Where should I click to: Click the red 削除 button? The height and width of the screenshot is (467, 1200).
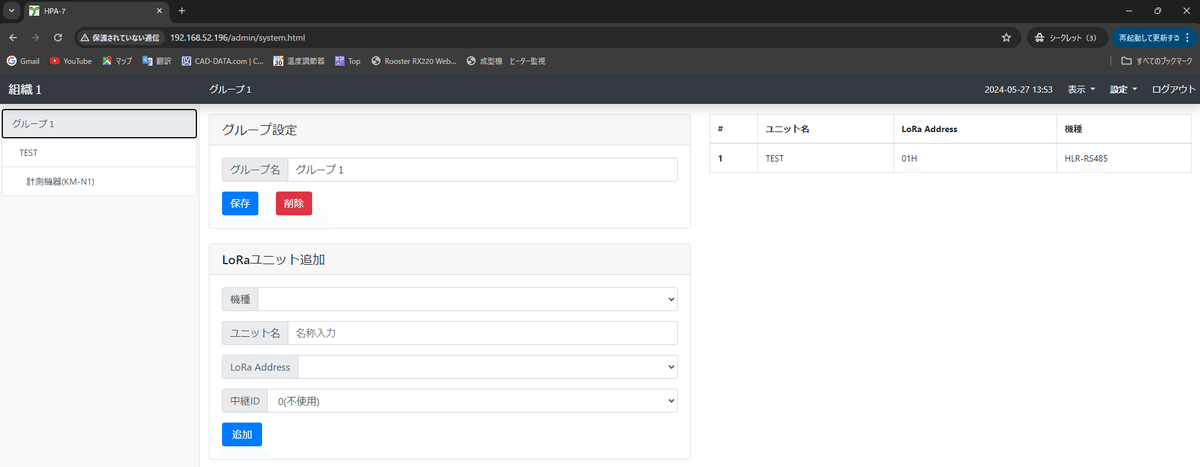tap(294, 203)
